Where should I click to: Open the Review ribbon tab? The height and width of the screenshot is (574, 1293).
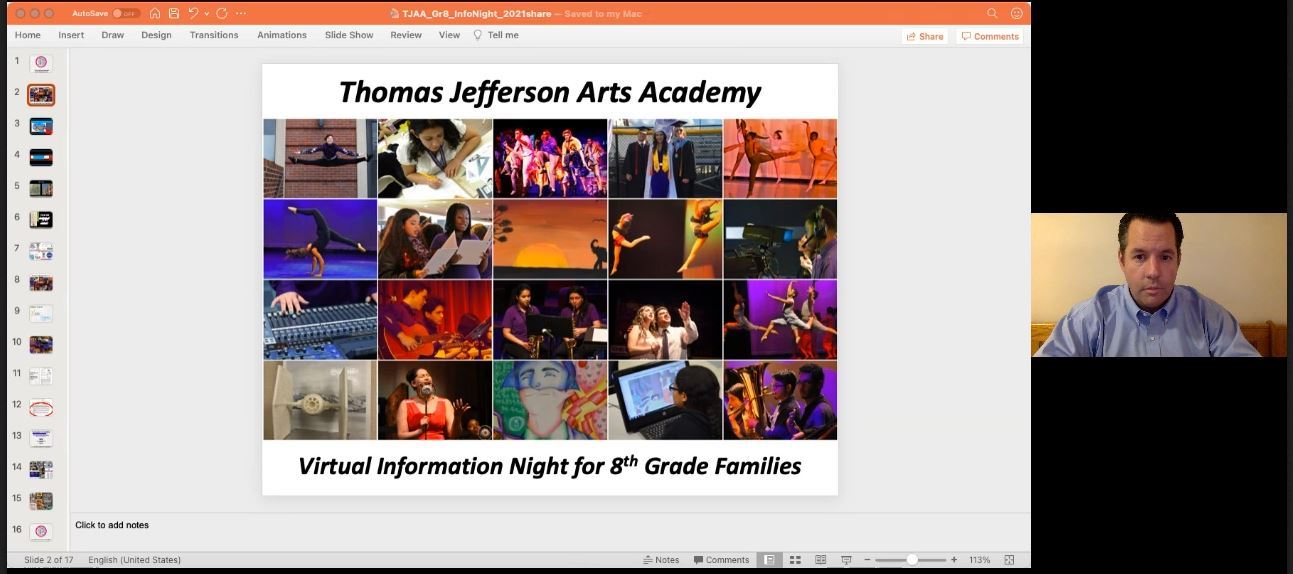coord(406,35)
